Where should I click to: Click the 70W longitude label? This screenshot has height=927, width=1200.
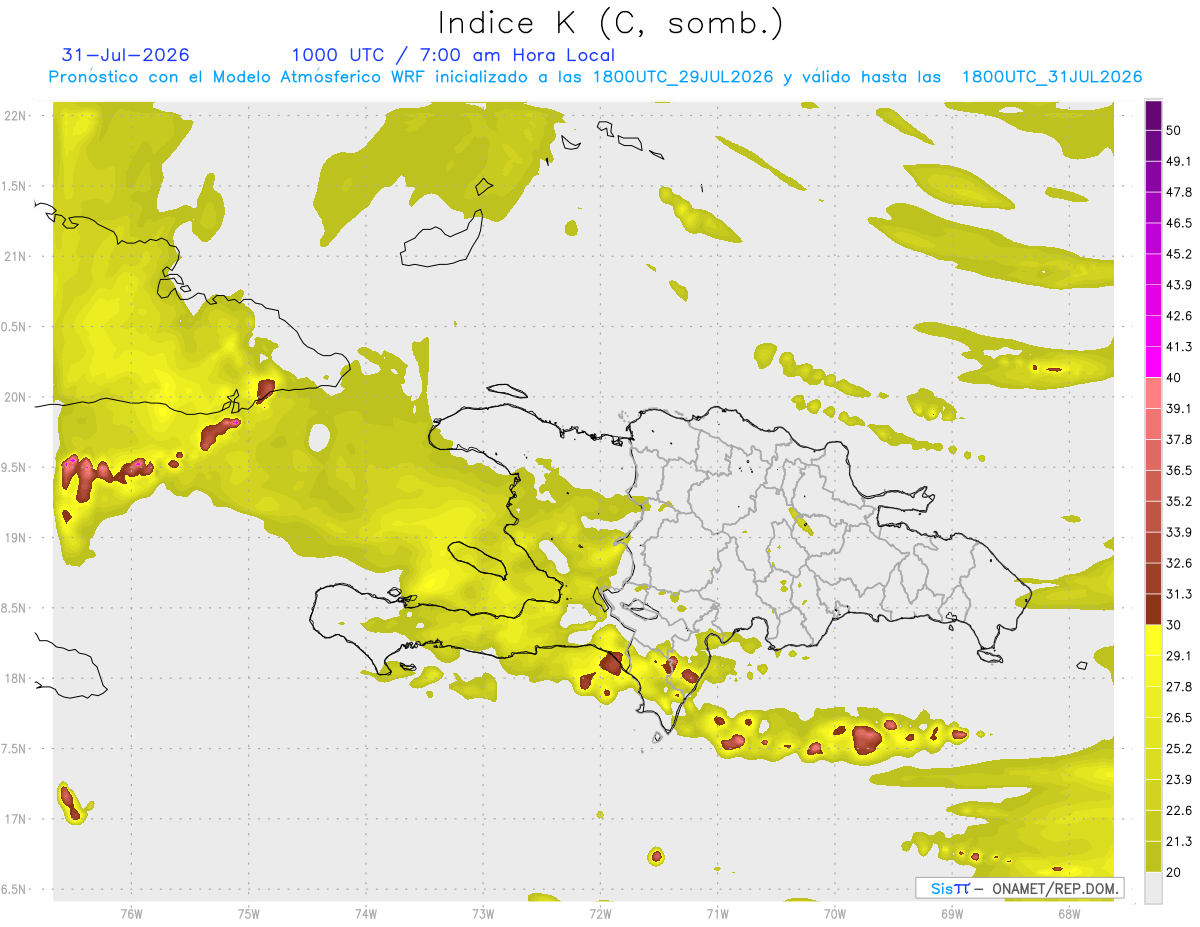pyautogui.click(x=835, y=913)
